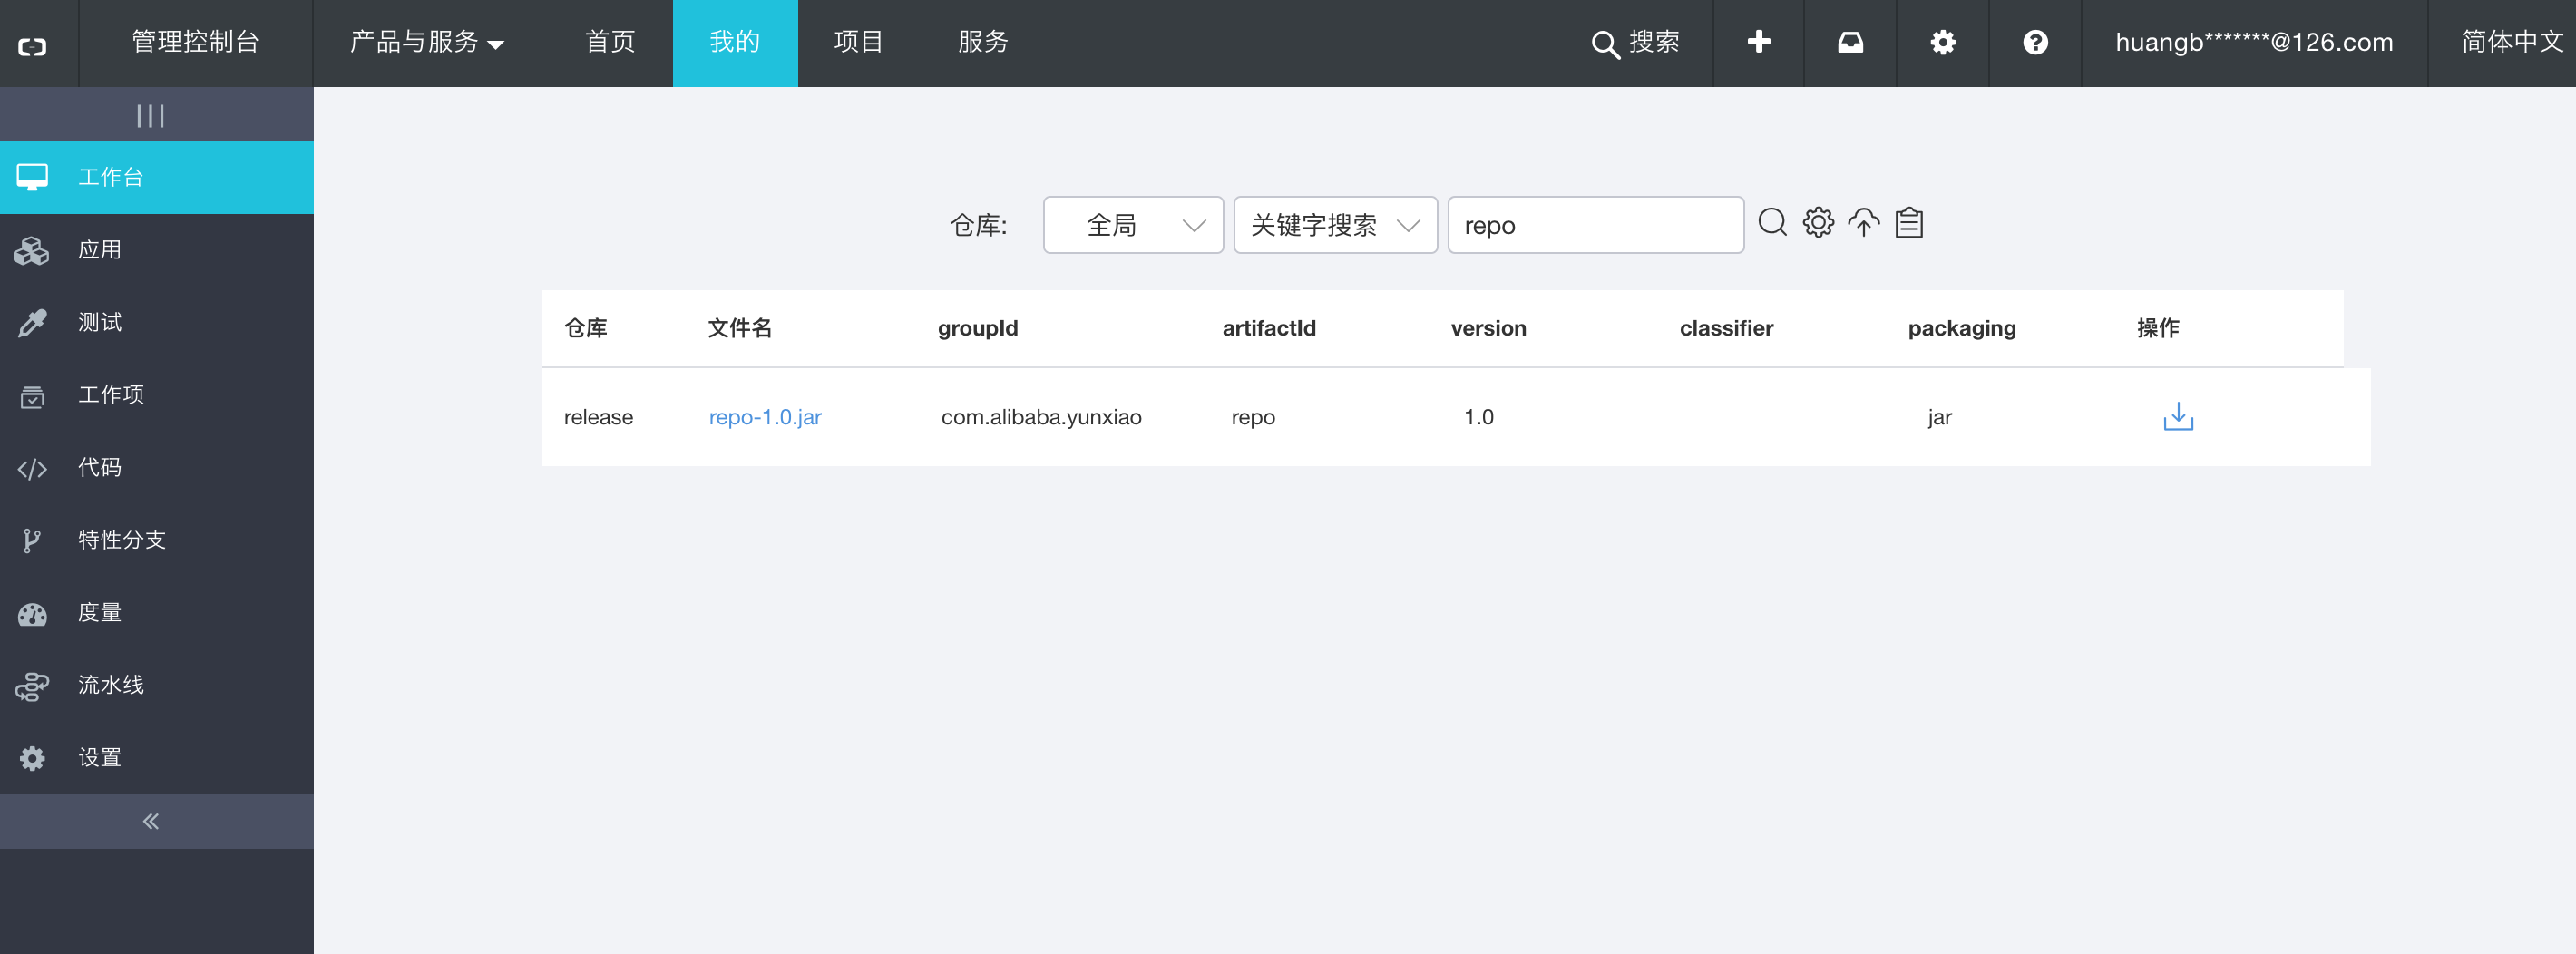Open 特性分支 in the sidebar
Viewport: 2576px width, 954px height.
click(157, 540)
